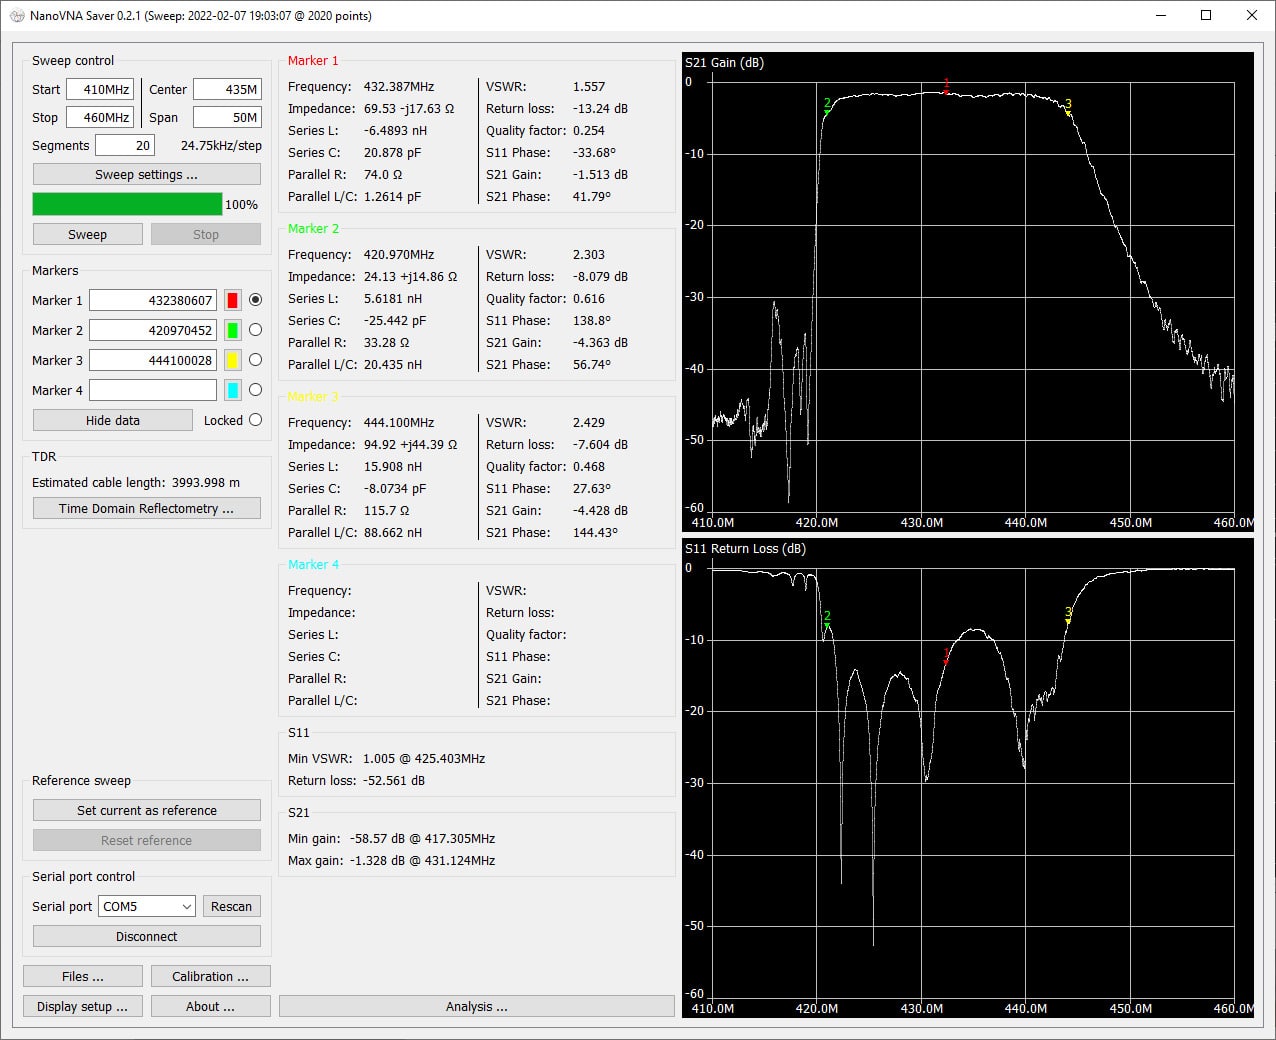1276x1040 pixels.
Task: Select the Marker 3 radio button
Action: (255, 360)
